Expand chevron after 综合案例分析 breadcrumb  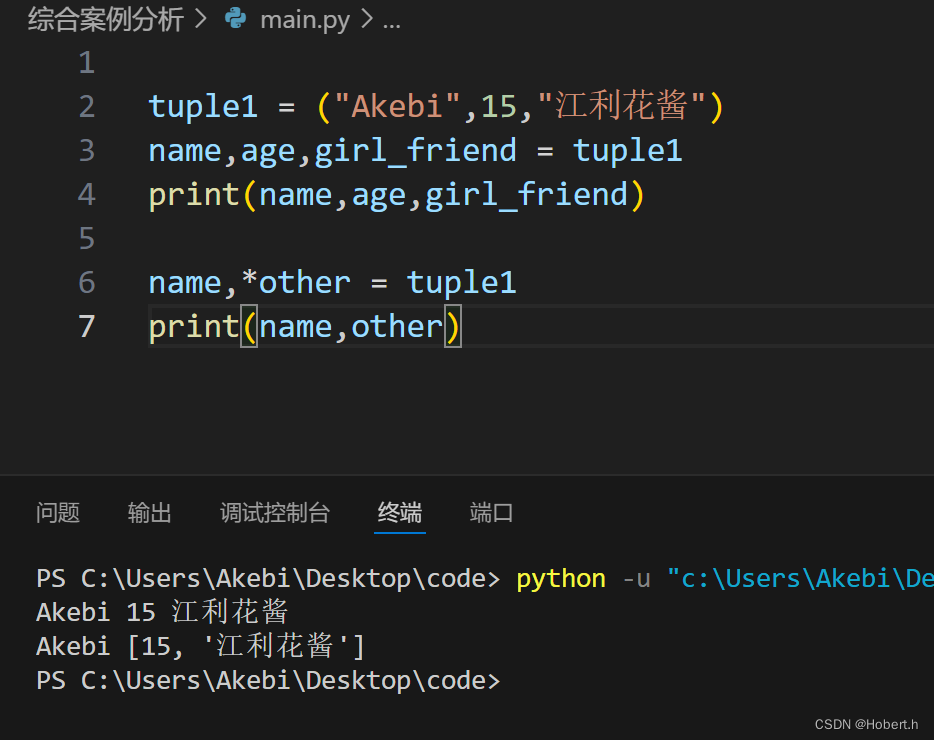click(x=201, y=19)
